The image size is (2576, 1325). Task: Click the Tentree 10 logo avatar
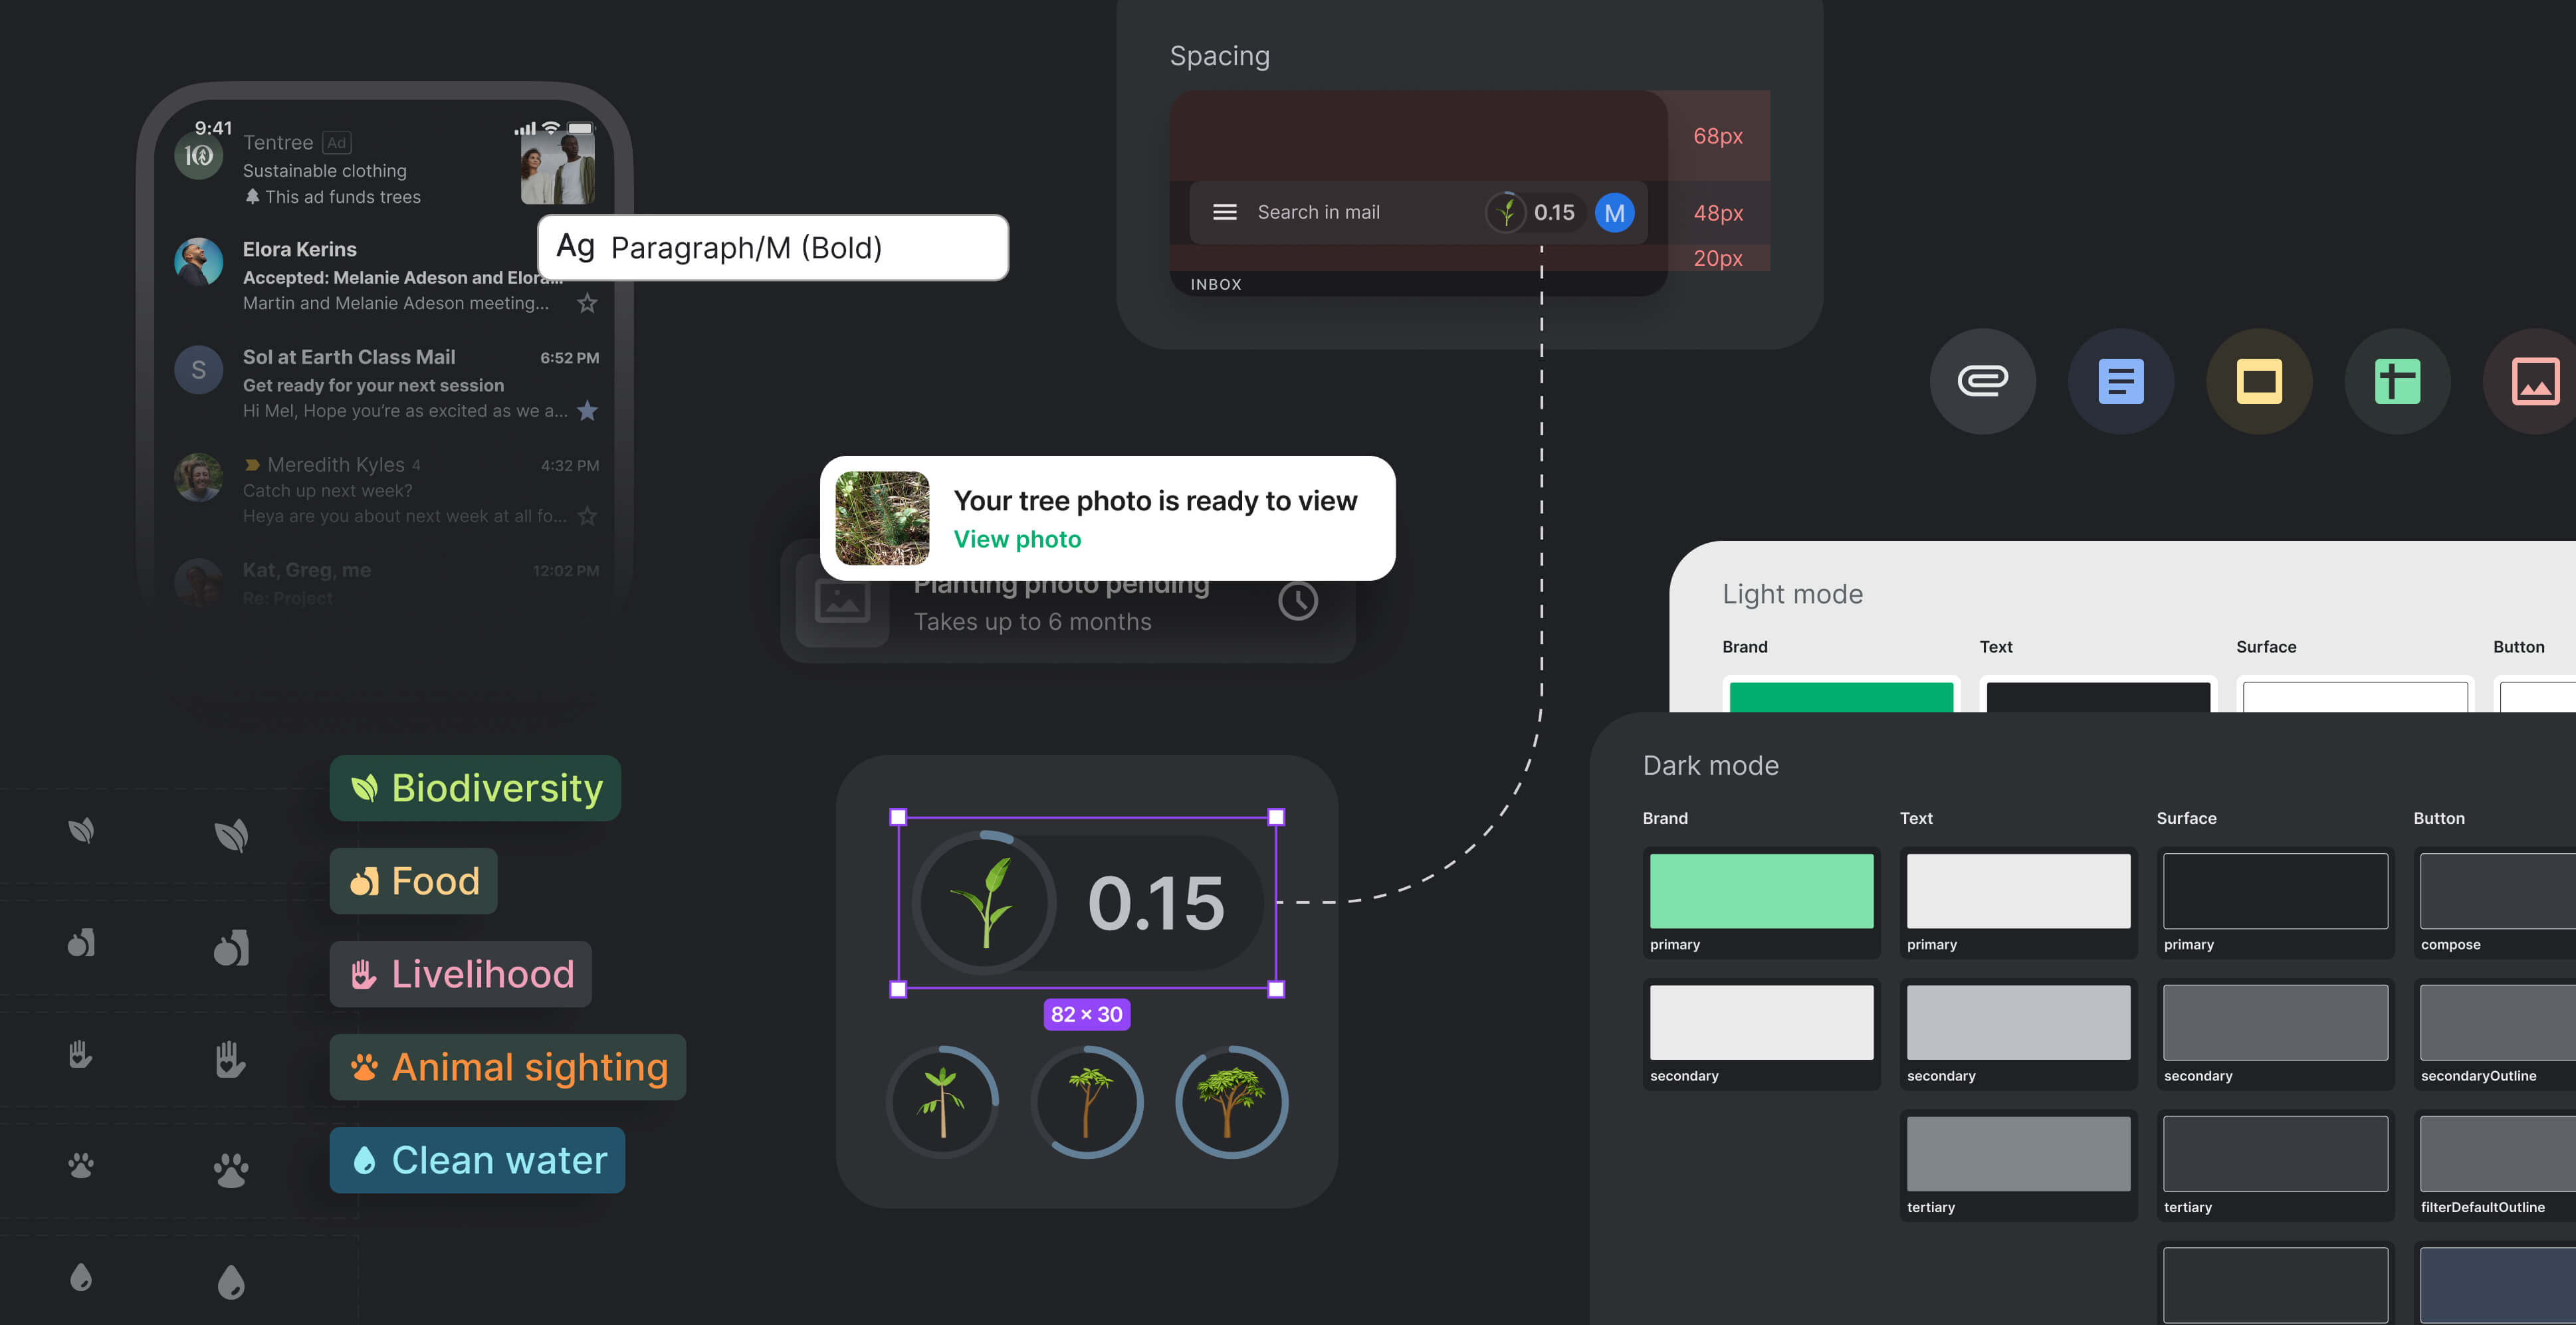[198, 155]
